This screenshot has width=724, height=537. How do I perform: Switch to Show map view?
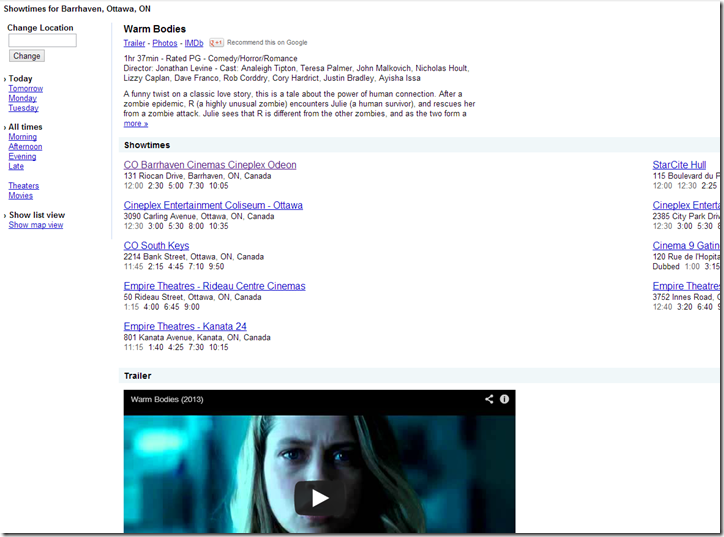pos(36,225)
